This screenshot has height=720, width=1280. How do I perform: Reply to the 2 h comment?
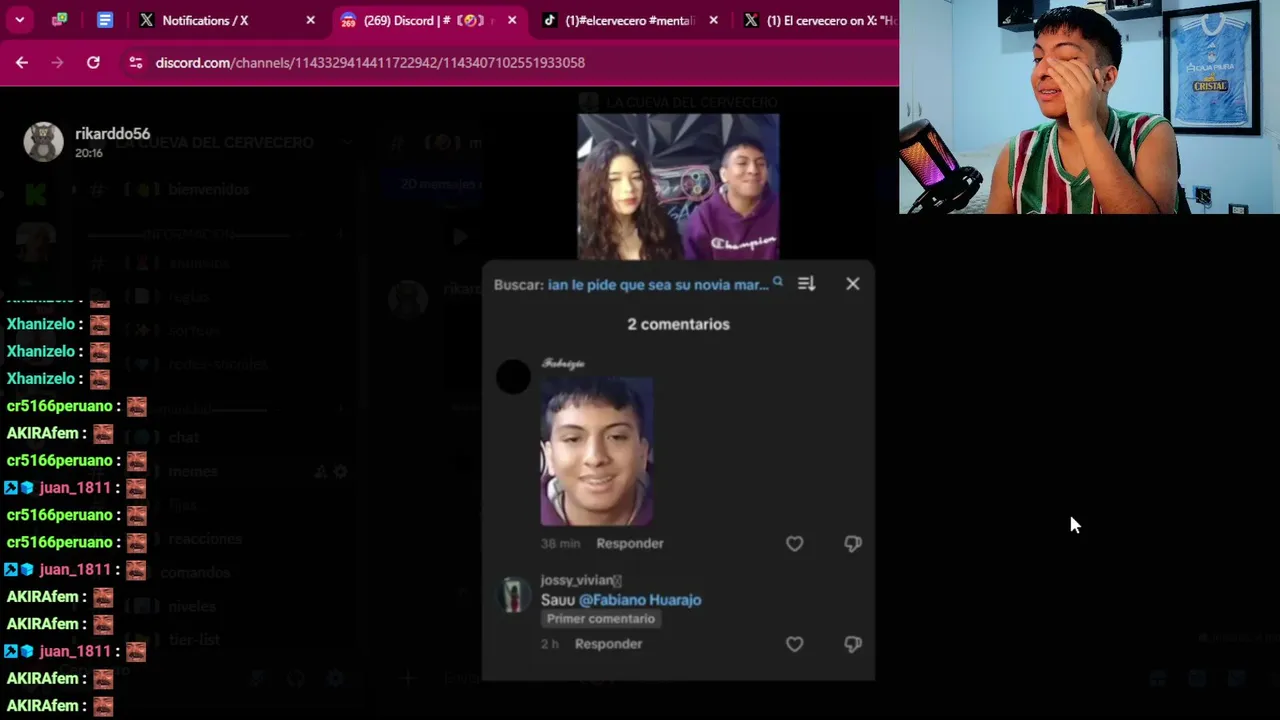608,644
